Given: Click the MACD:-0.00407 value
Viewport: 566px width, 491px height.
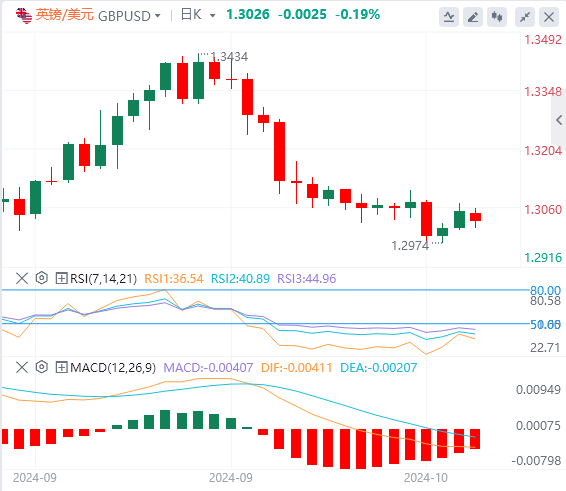Looking at the screenshot, I should [208, 368].
